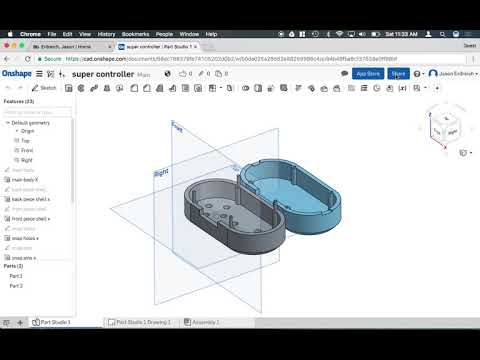480x360 pixels.
Task: Click the links counter icon
Action: (204, 74)
